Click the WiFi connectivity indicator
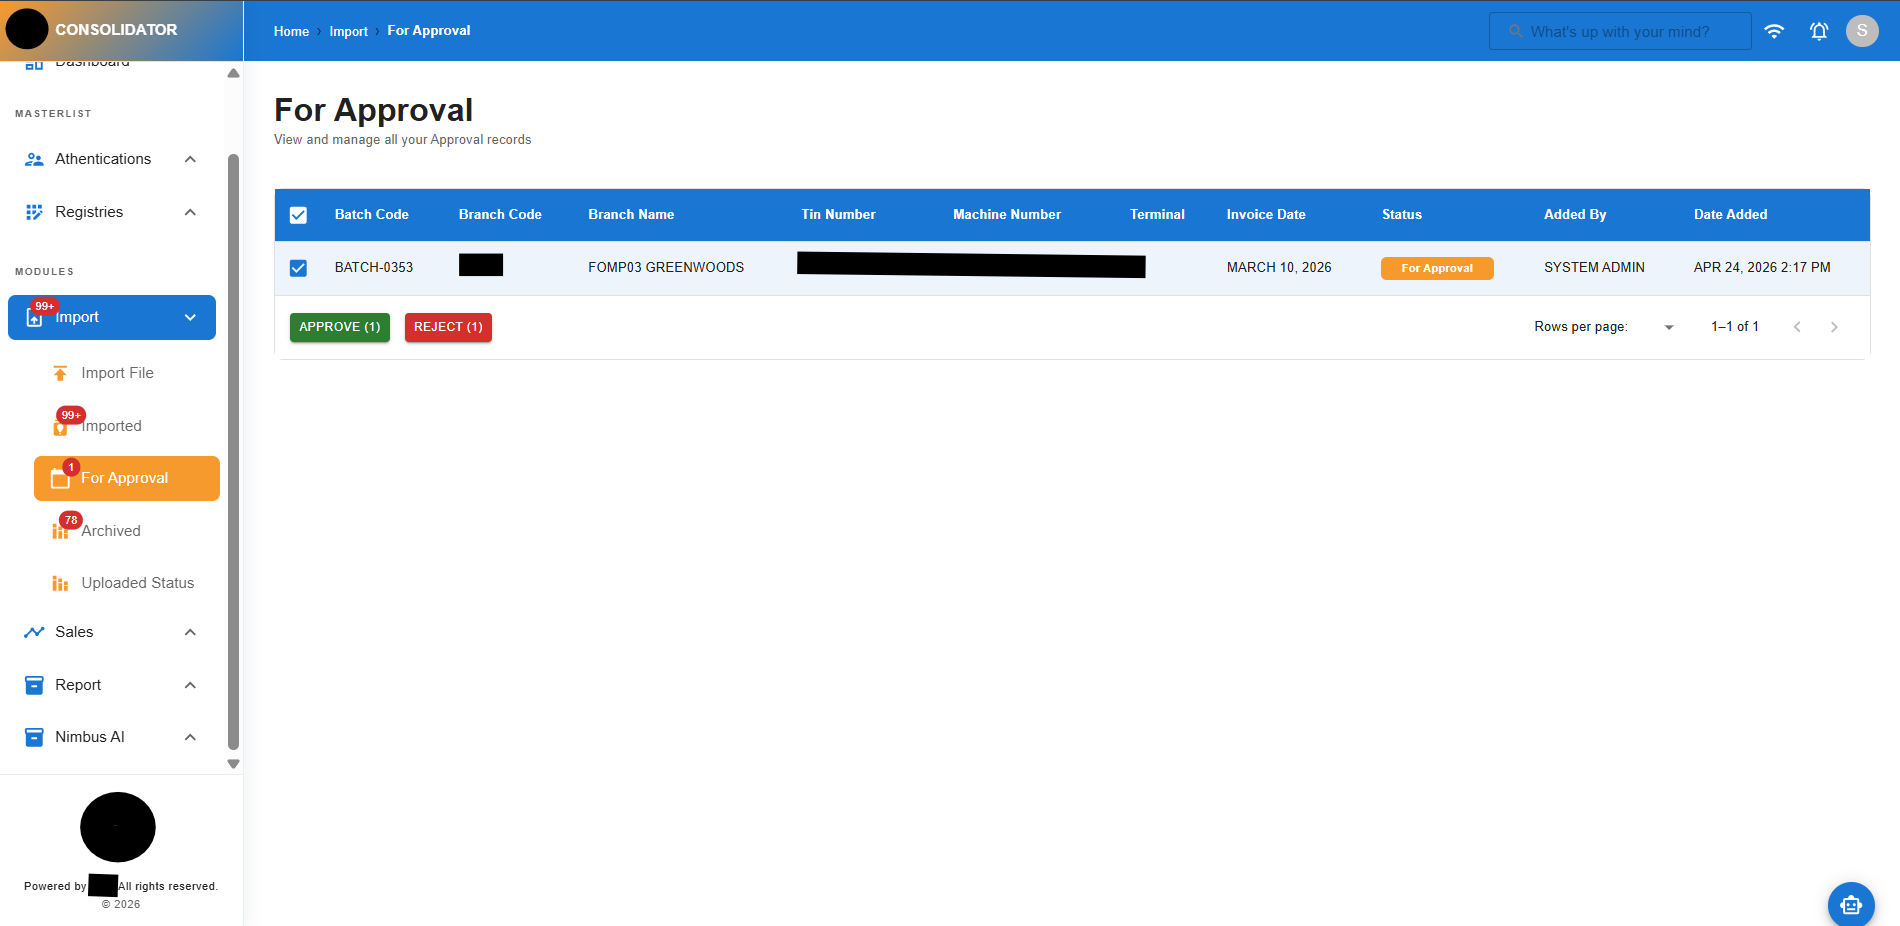 (x=1774, y=31)
